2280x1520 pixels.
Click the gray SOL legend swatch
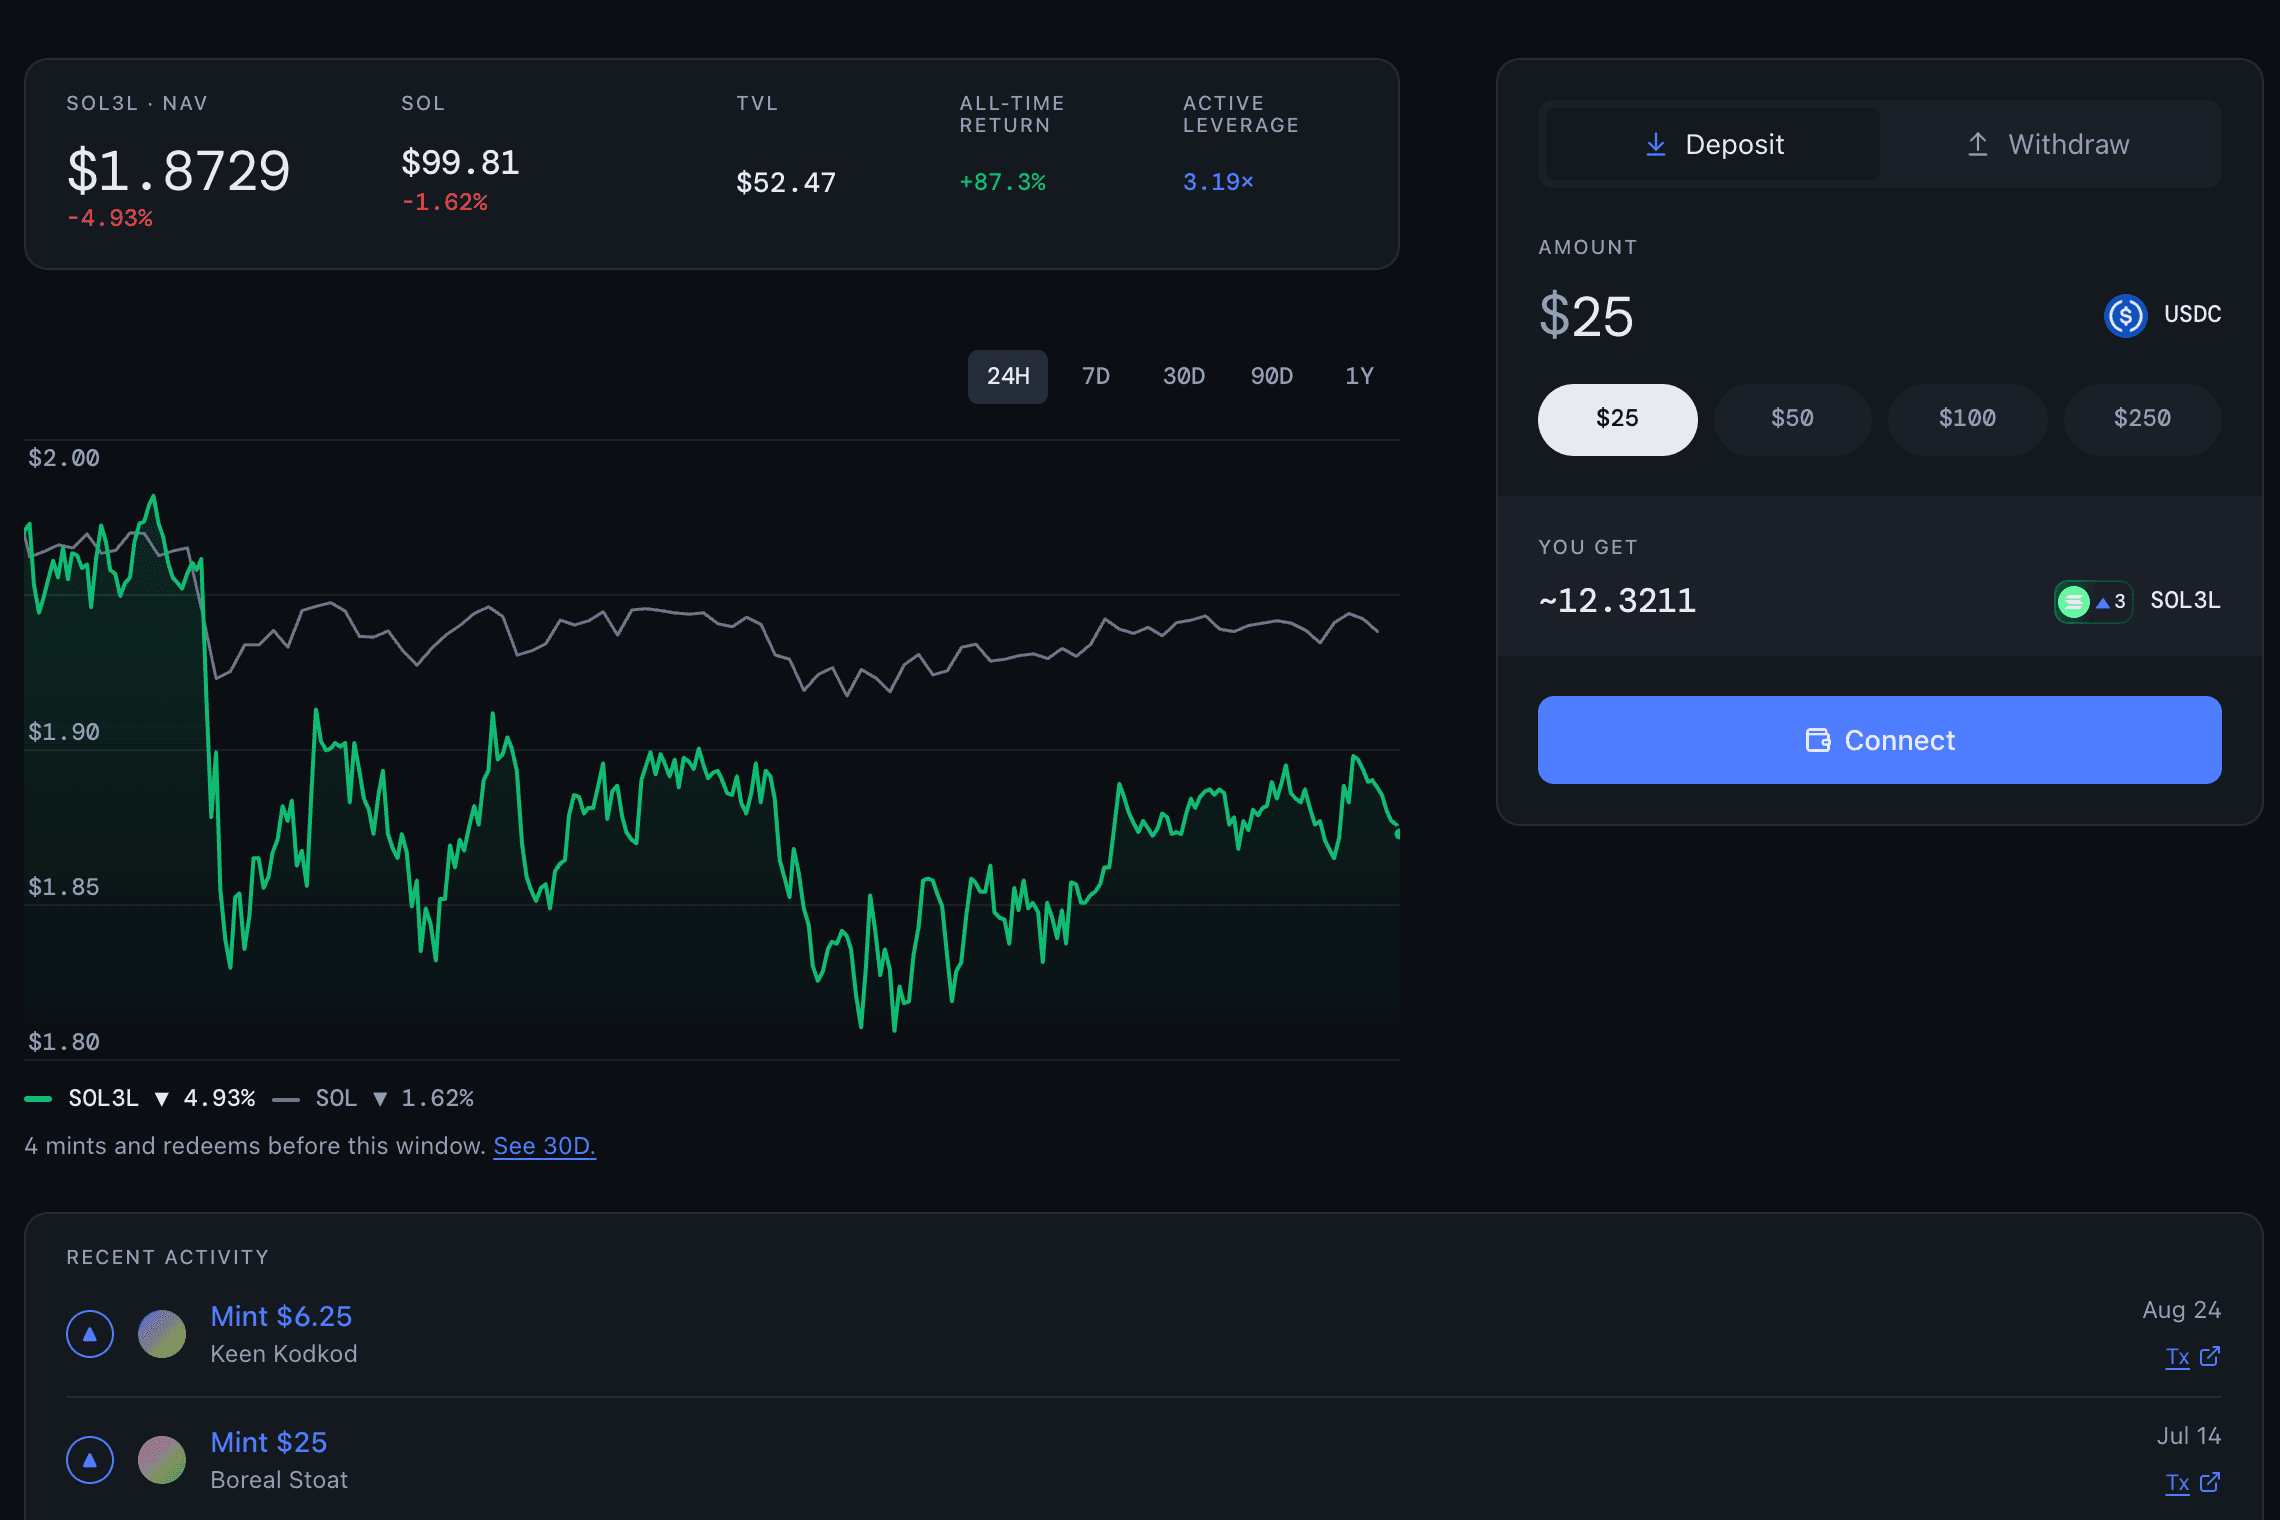(x=286, y=1099)
